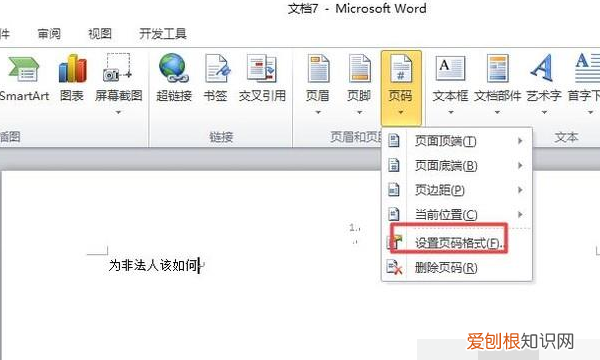Expand the 艺术字 dropdown arrow
Viewport: 600px width, 360px height.
click(x=544, y=112)
